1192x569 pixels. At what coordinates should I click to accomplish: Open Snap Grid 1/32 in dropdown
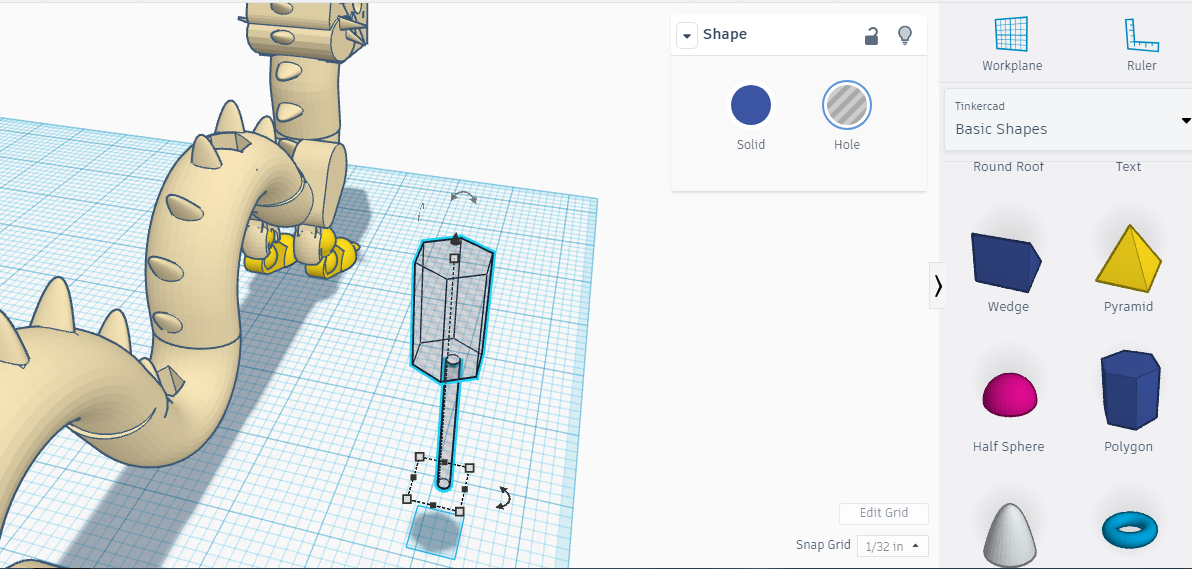point(892,545)
